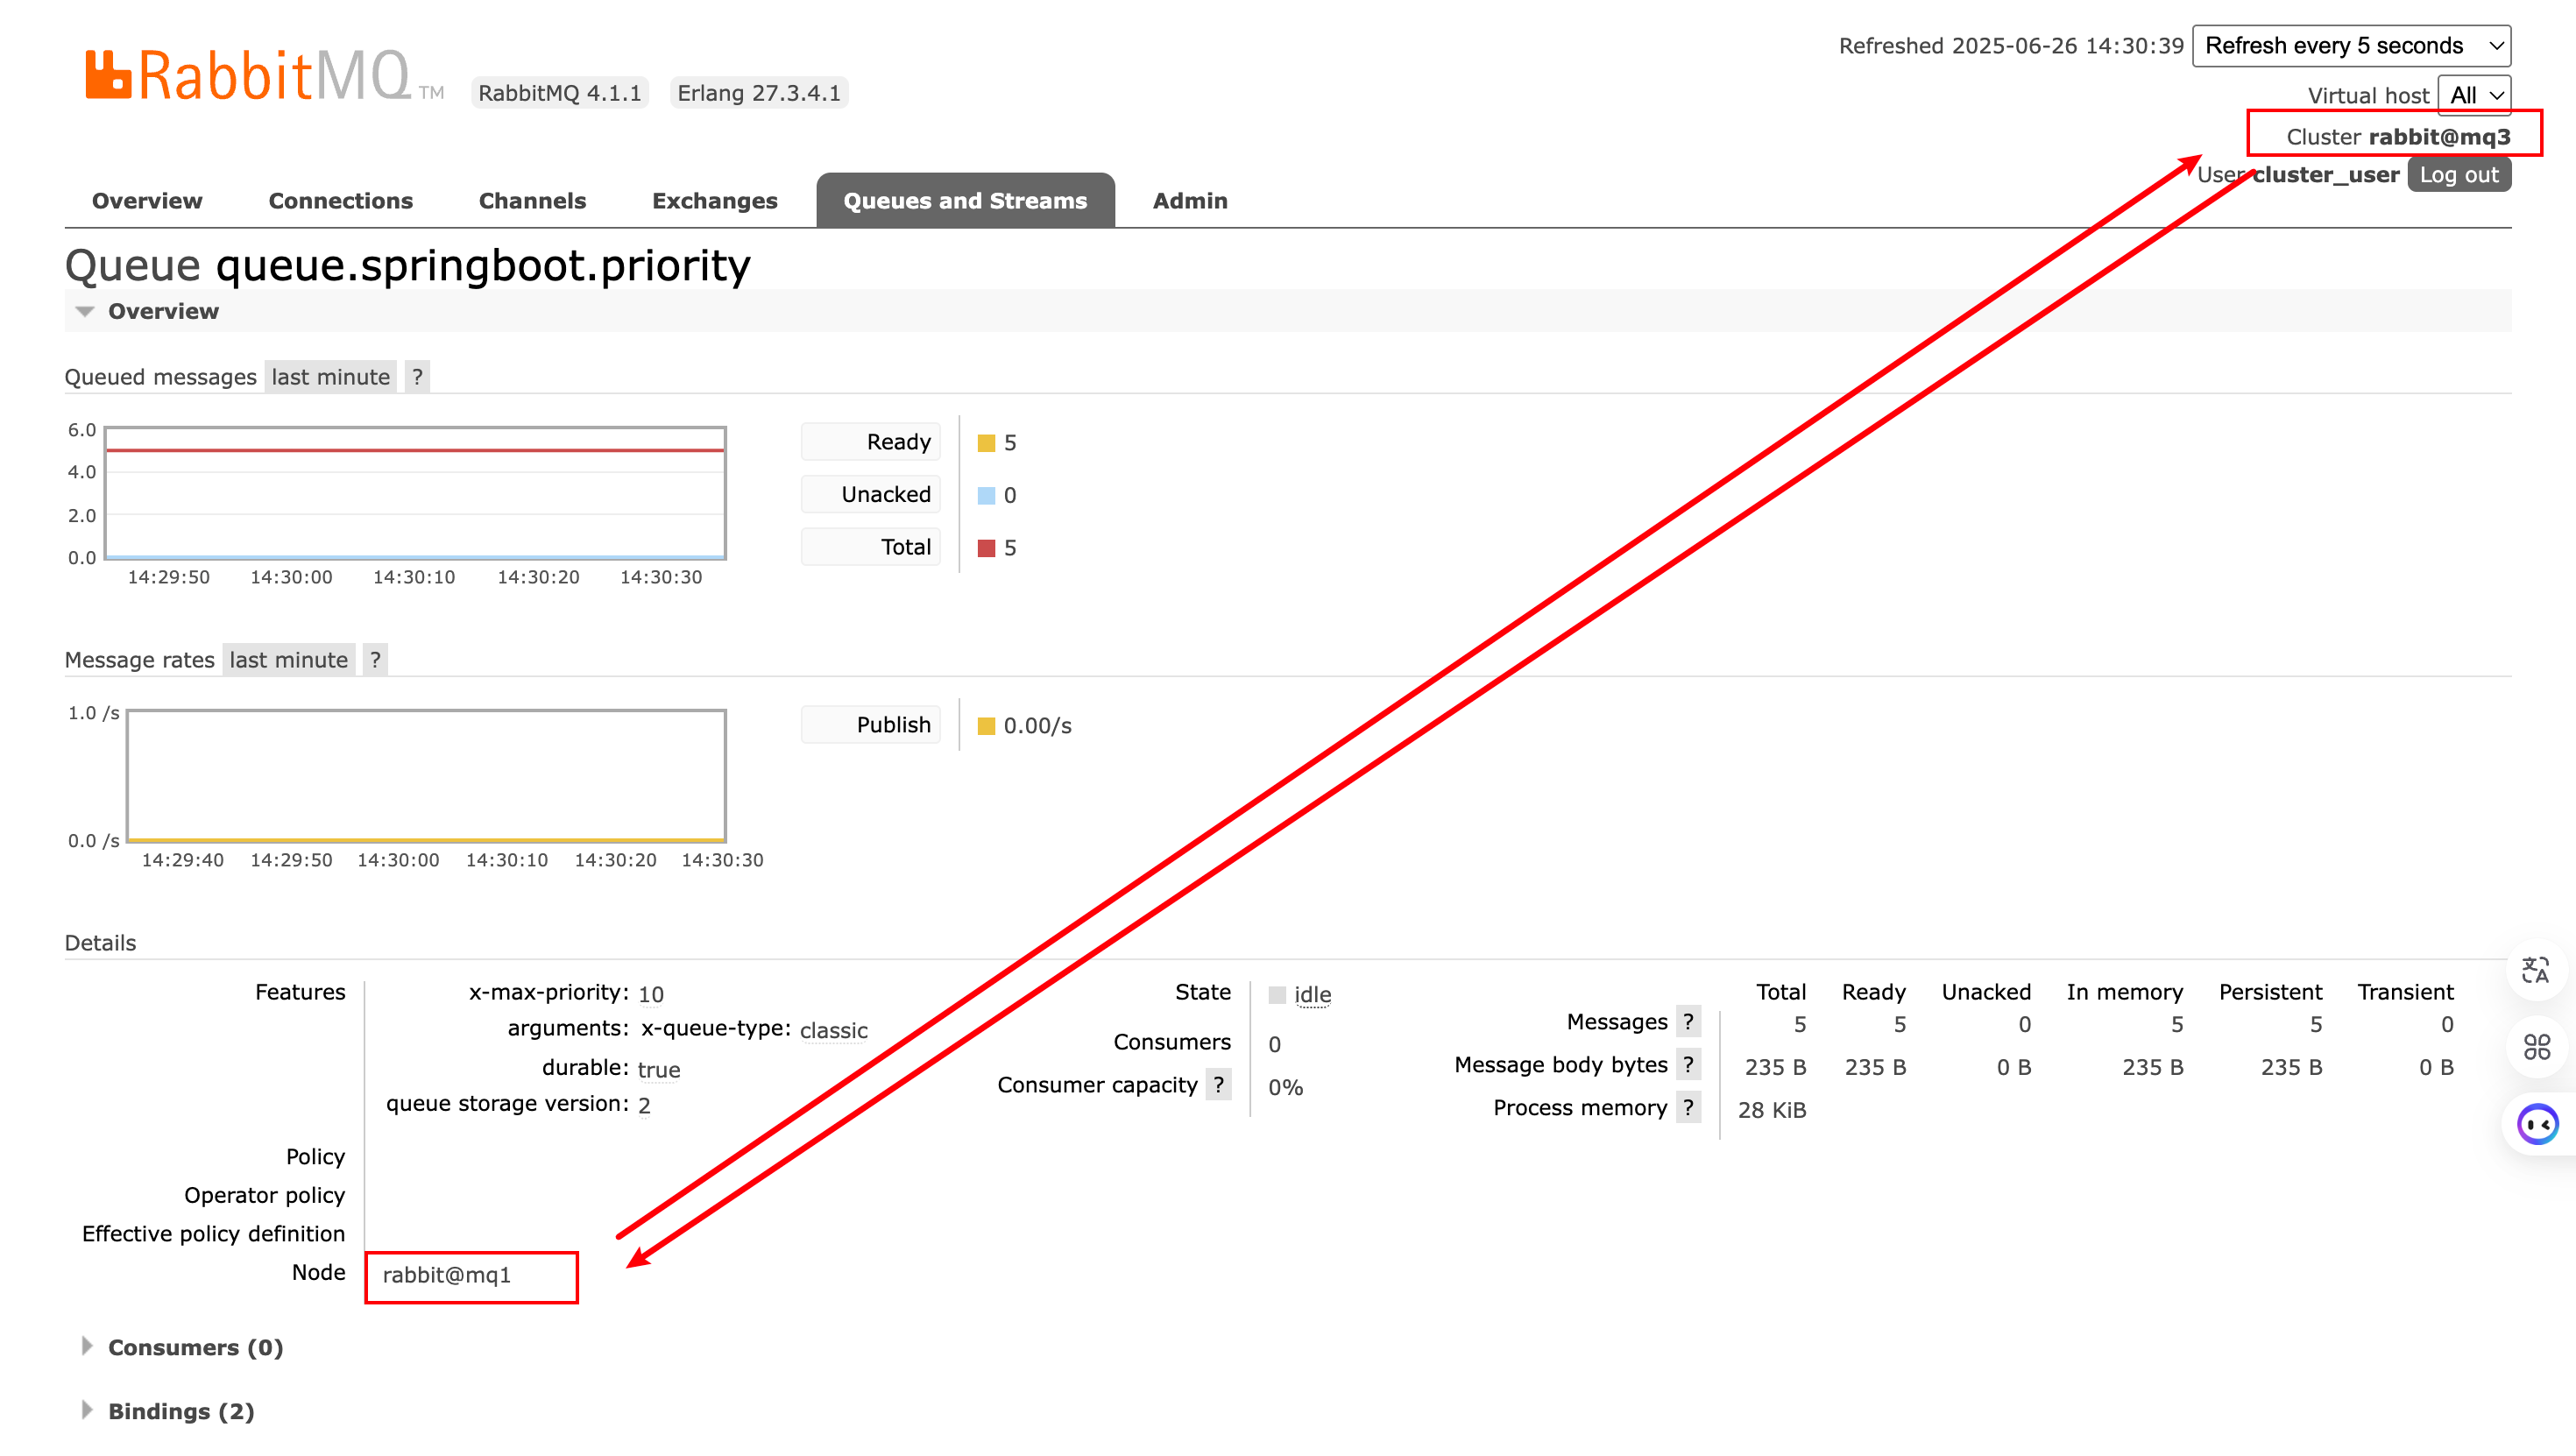Viewport: 2576px width, 1456px height.
Task: Click the Erlang 27.3.4.1 version label
Action: point(759,93)
